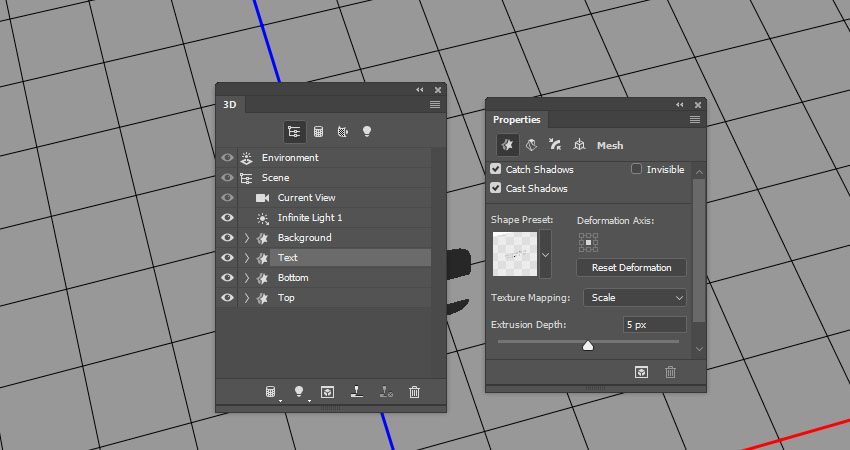Image resolution: width=850 pixels, height=450 pixels.
Task: Click the Current View camera icon
Action: [263, 198]
